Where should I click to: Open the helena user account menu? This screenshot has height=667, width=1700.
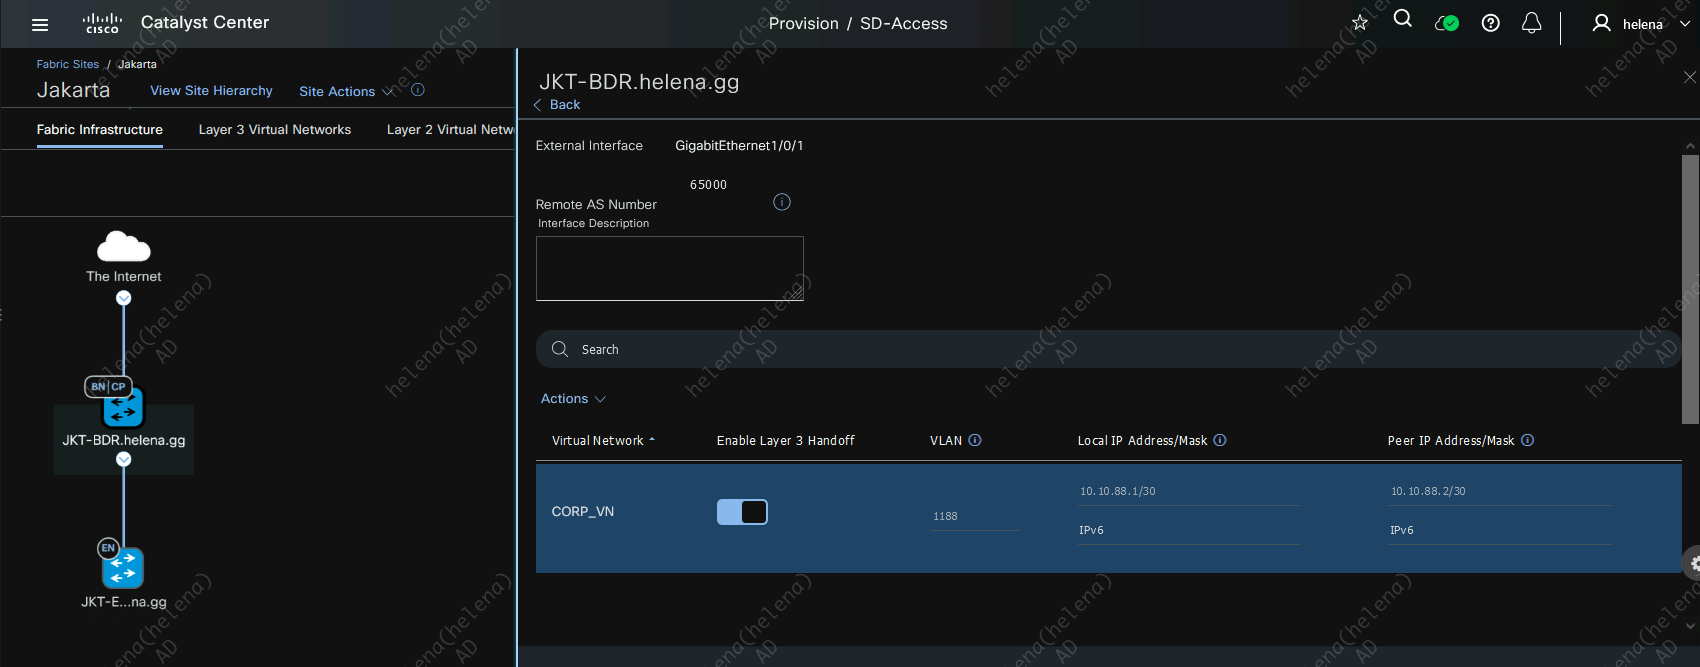pyautogui.click(x=1640, y=24)
